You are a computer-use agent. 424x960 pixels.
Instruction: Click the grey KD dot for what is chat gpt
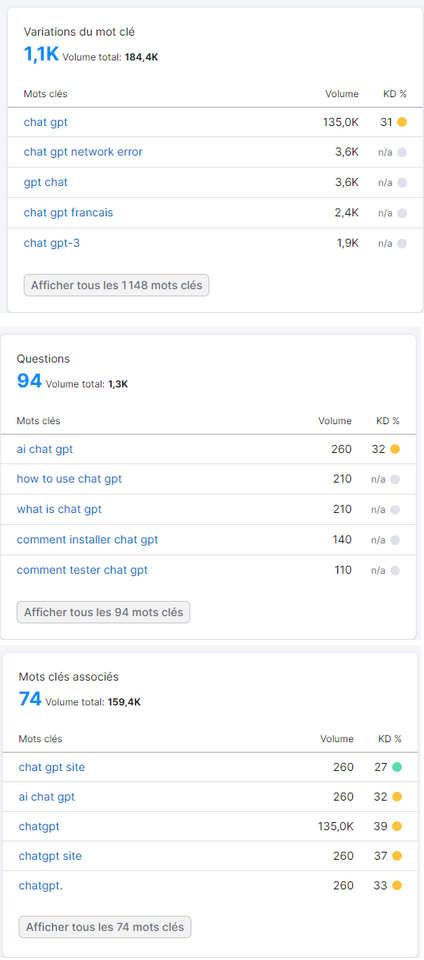point(395,509)
